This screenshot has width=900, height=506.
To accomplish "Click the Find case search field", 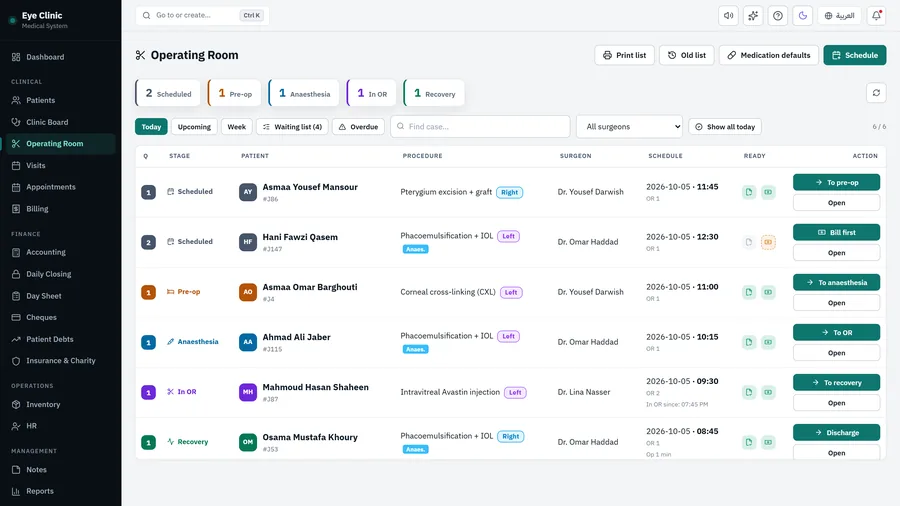I will pos(480,127).
